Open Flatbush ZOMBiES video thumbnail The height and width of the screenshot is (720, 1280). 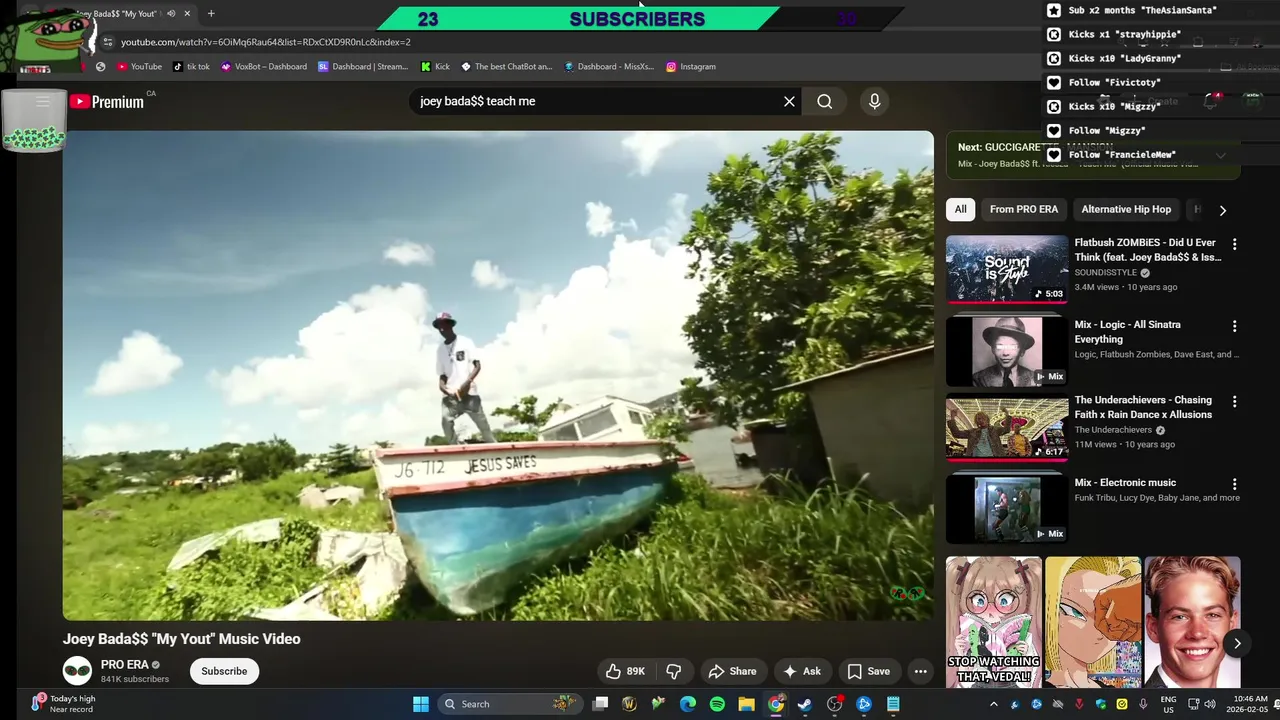(x=1007, y=268)
